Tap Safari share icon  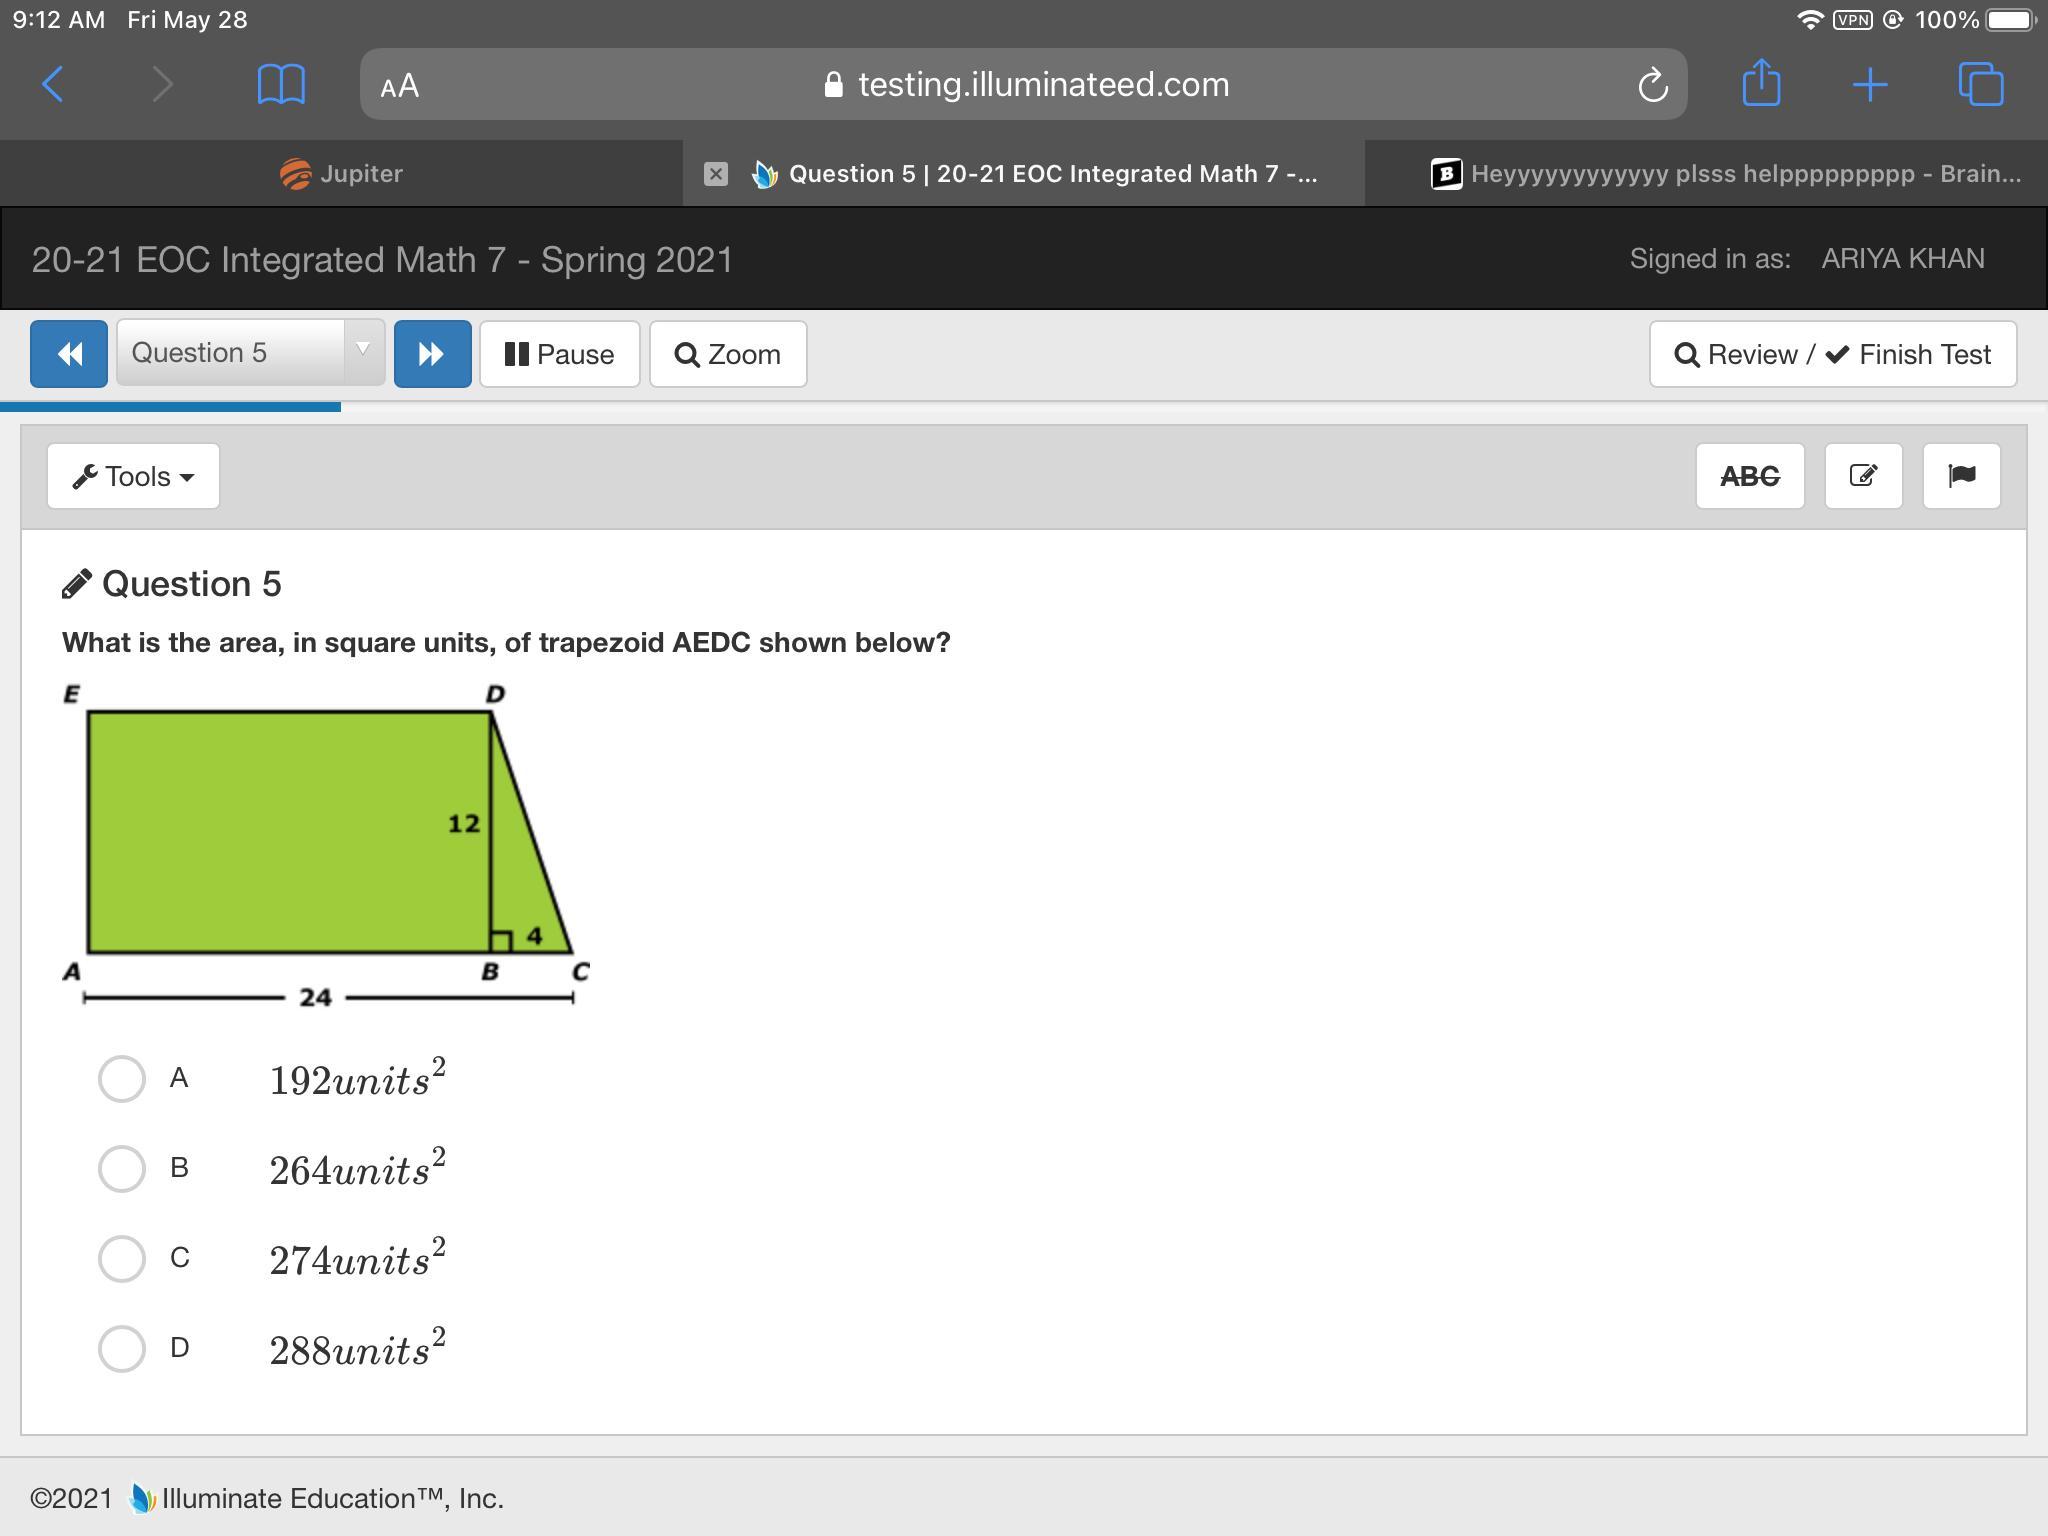(x=1761, y=84)
